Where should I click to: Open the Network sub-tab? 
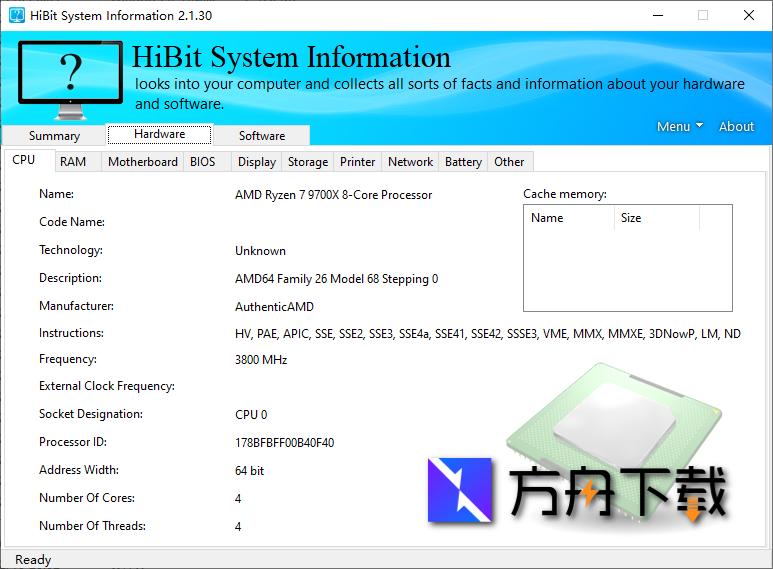[410, 162]
